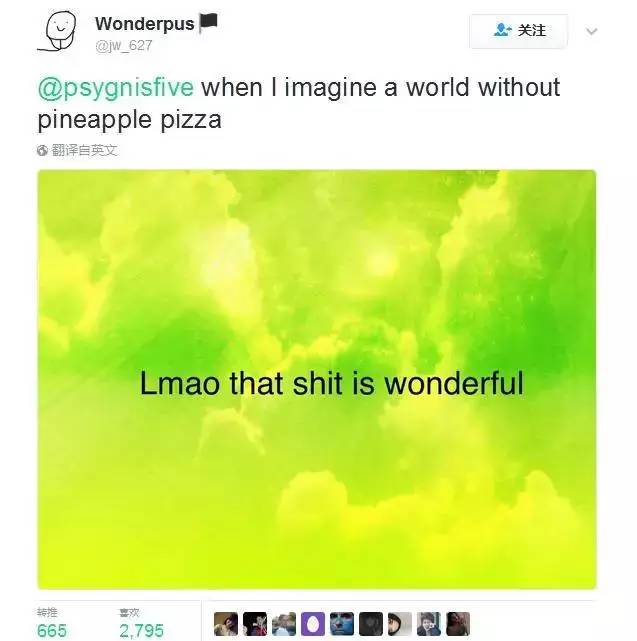Image resolution: width=637 pixels, height=641 pixels.
Task: Open the dark avatar right of blue face
Action: click(371, 624)
